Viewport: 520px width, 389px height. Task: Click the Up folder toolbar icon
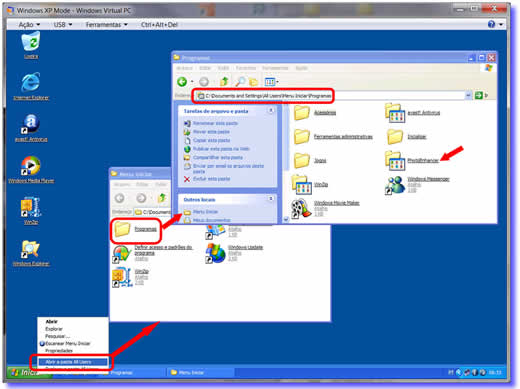click(x=224, y=82)
